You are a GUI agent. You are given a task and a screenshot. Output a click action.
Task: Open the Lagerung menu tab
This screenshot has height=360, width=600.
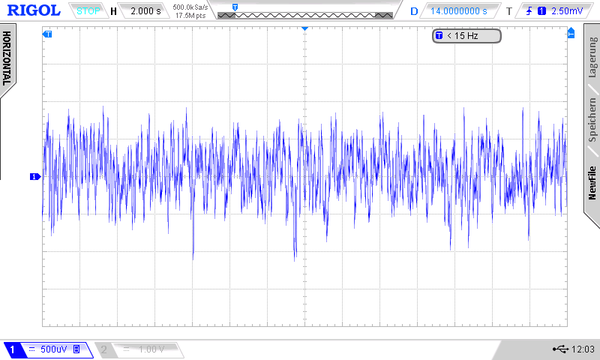(592, 57)
